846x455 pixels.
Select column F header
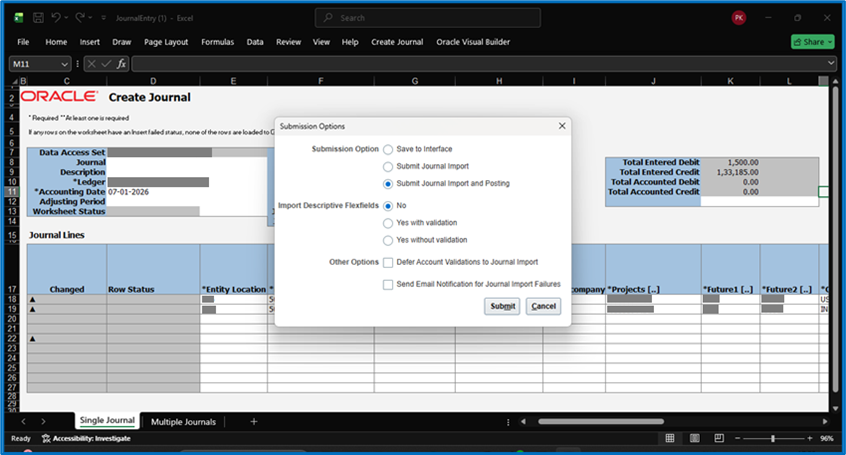(320, 81)
